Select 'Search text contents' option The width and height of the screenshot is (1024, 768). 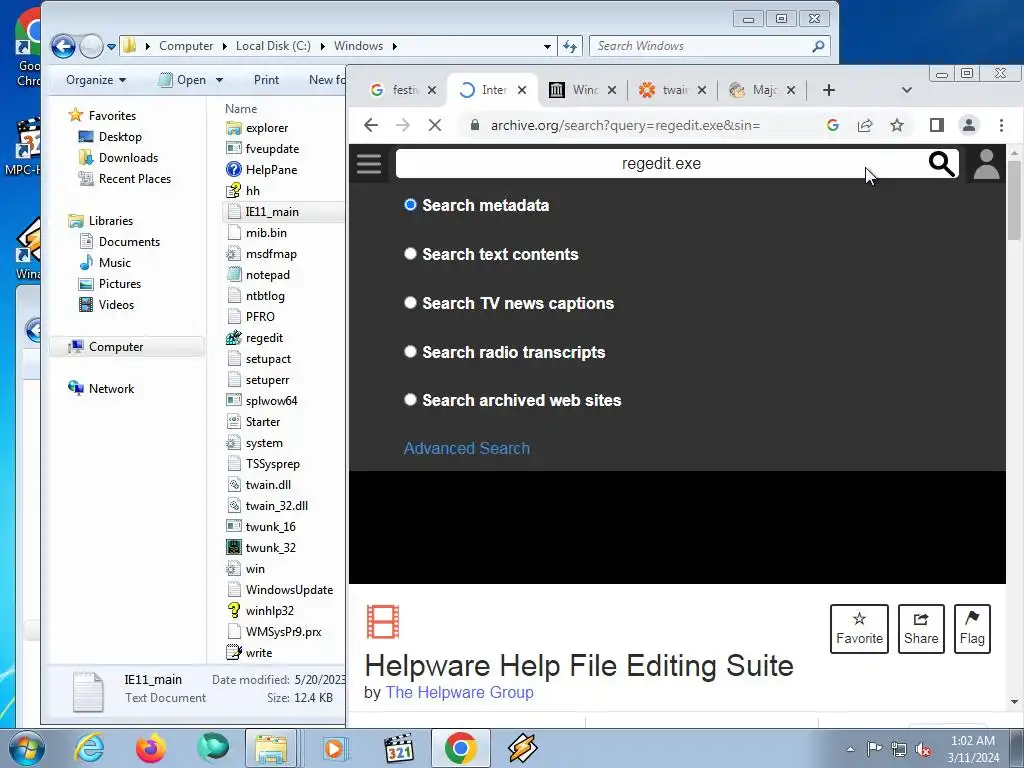coord(410,254)
